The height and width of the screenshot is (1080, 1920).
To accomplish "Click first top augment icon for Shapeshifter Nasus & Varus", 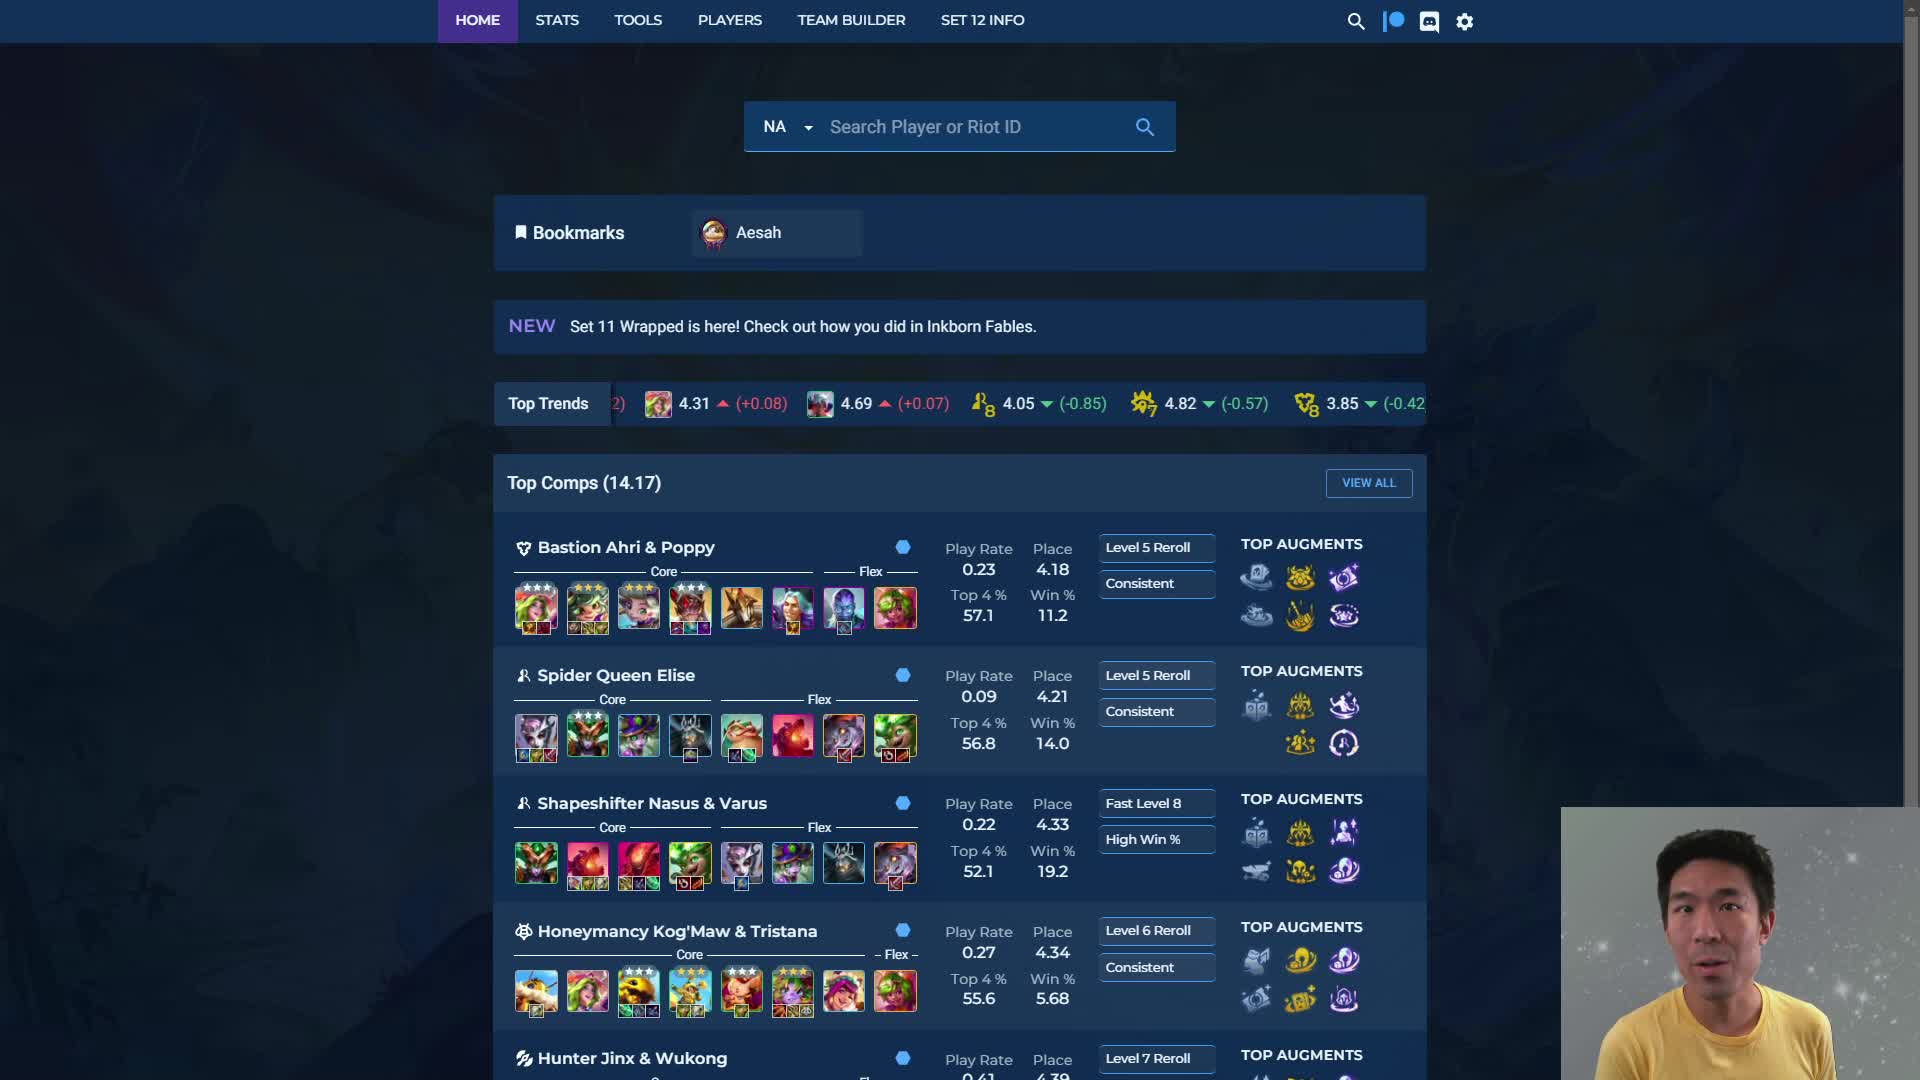I will point(1257,833).
